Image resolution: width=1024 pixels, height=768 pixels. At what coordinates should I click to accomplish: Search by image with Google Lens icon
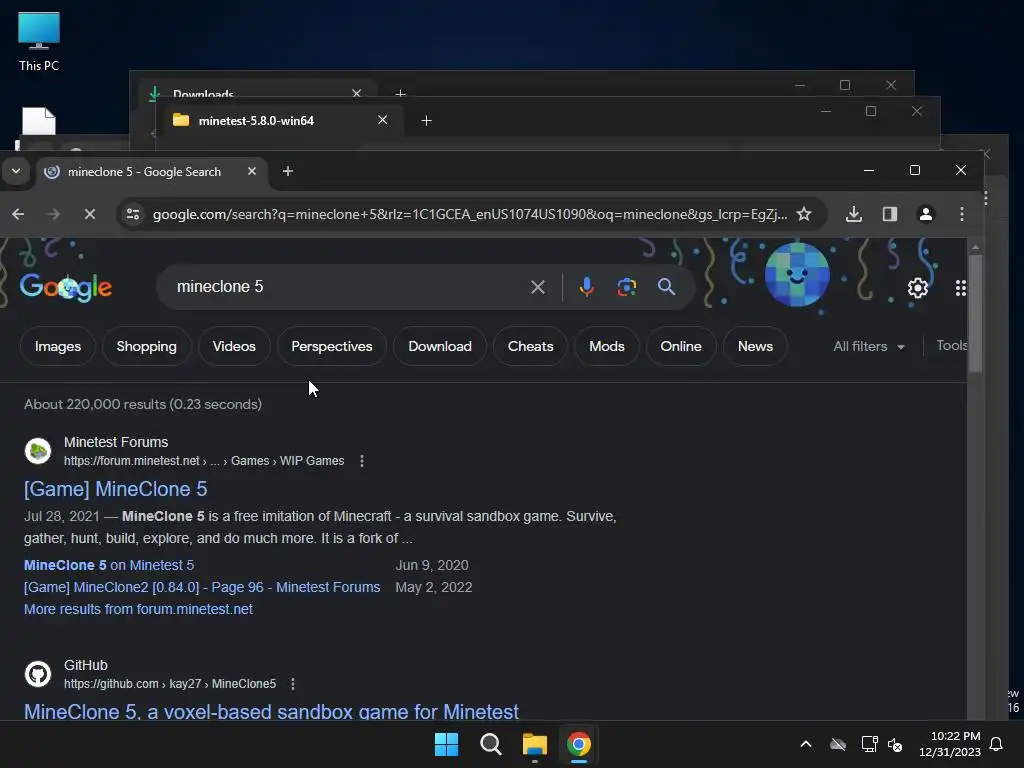pyautogui.click(x=626, y=287)
